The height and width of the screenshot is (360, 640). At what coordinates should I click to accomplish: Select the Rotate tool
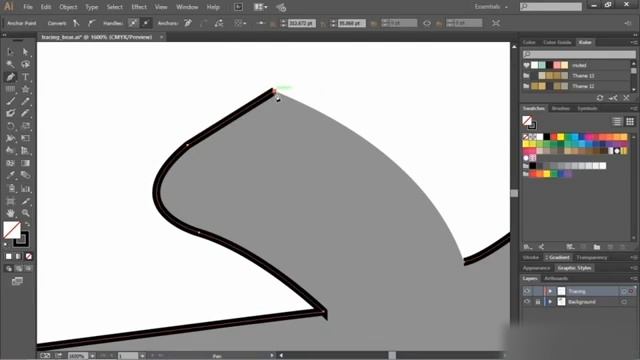(x=10, y=126)
